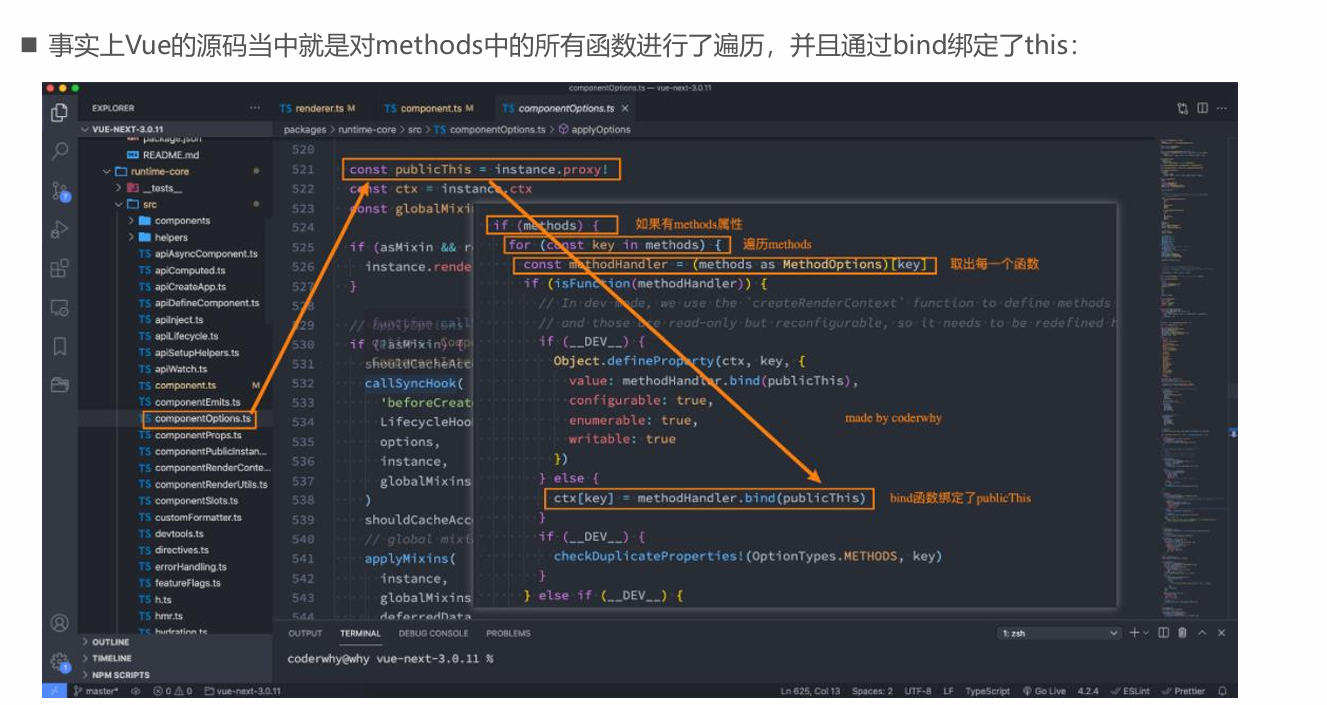Open the Remote Explorer view
This screenshot has height=705, width=1327.
coord(60,307)
